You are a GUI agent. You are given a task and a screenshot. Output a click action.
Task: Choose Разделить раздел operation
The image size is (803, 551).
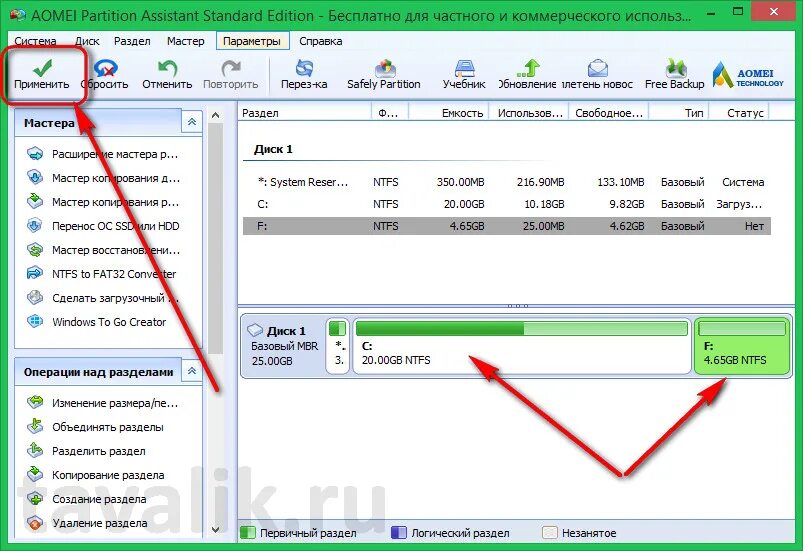86,451
